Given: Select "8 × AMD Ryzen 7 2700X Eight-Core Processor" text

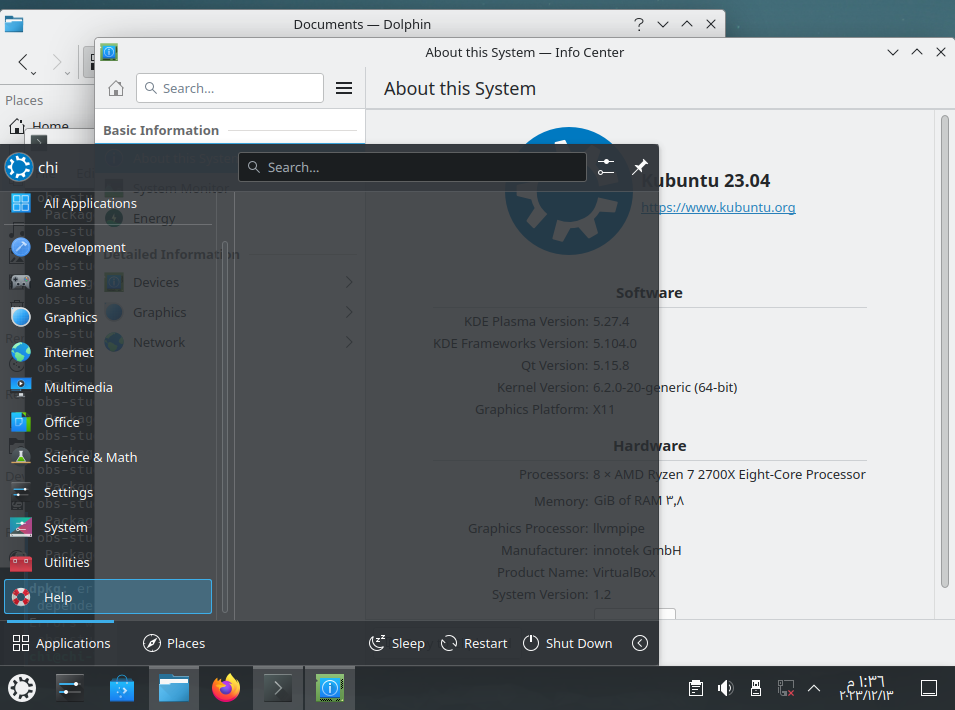Looking at the screenshot, I should point(729,474).
